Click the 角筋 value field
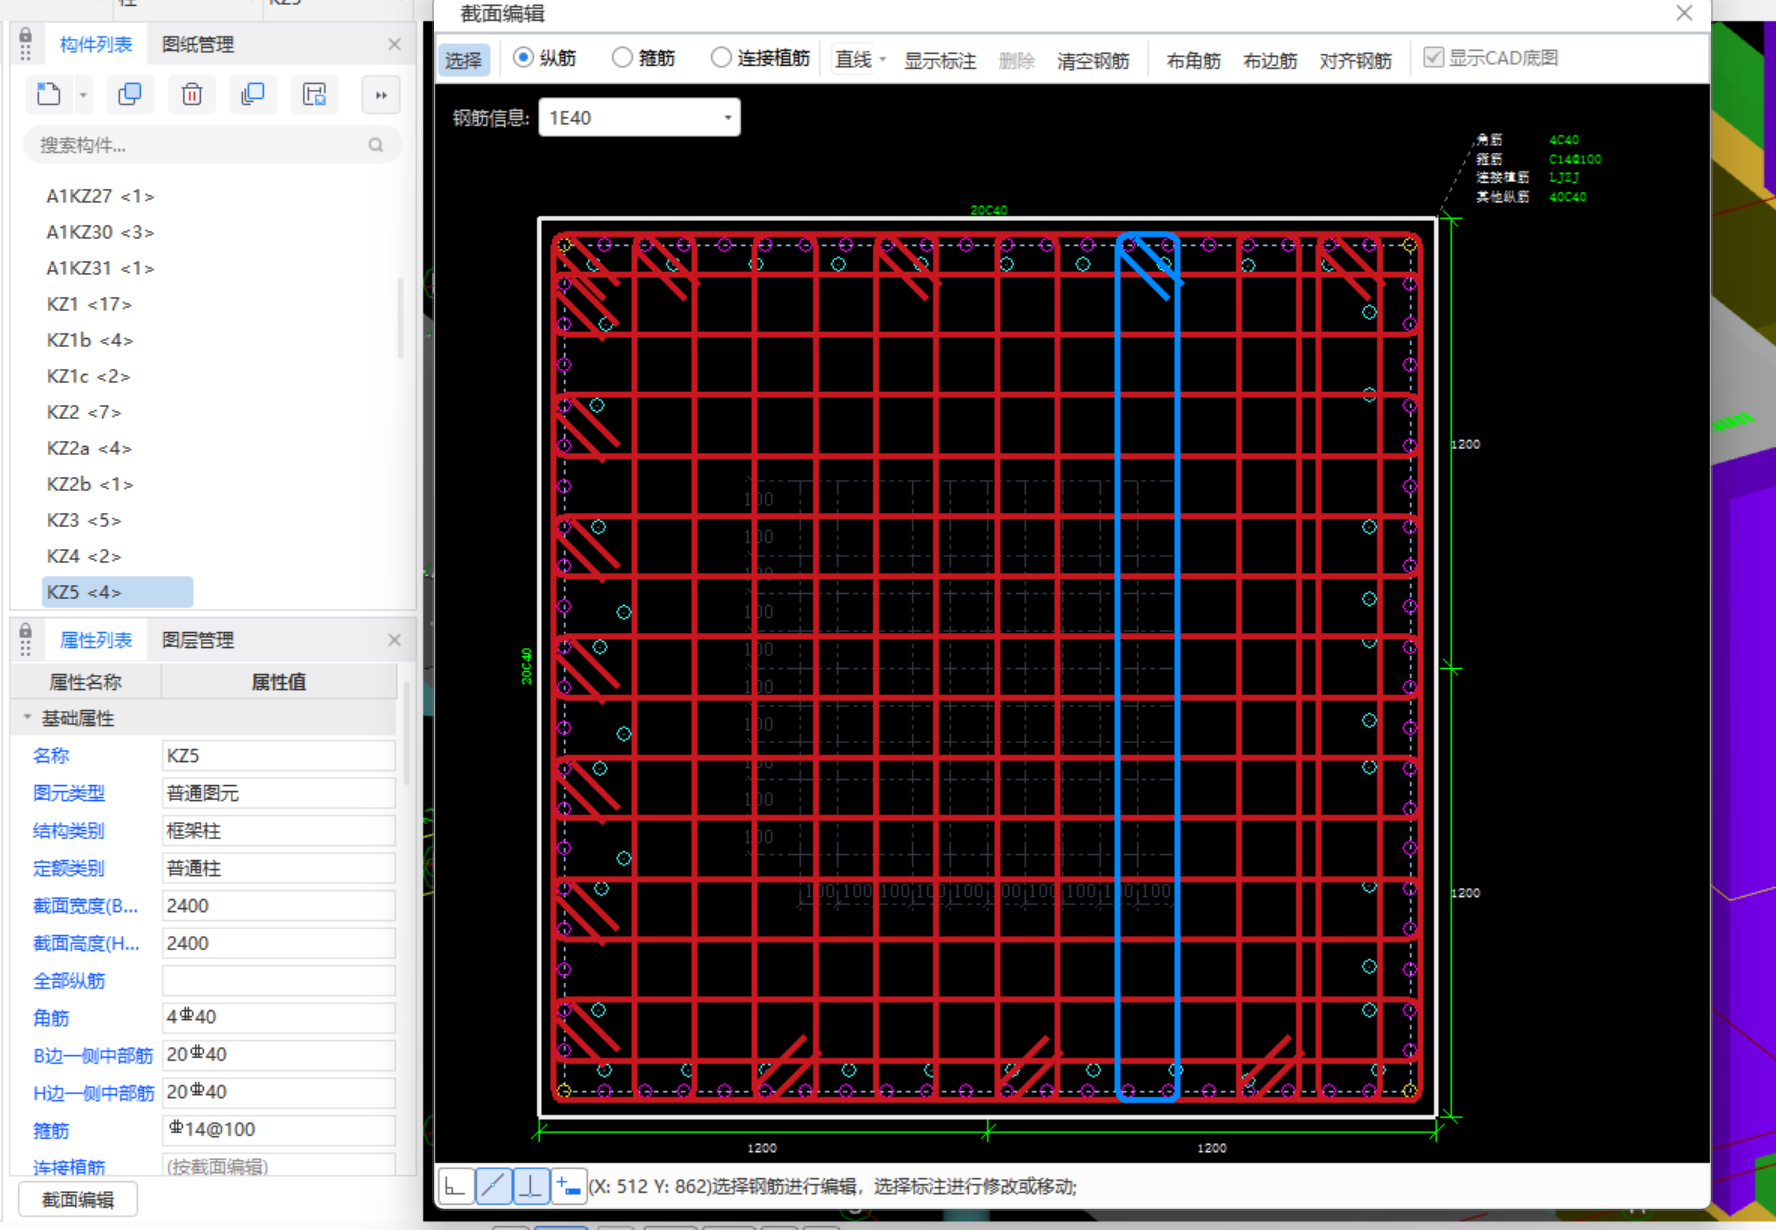Viewport: 1776px width, 1230px height. [278, 1017]
